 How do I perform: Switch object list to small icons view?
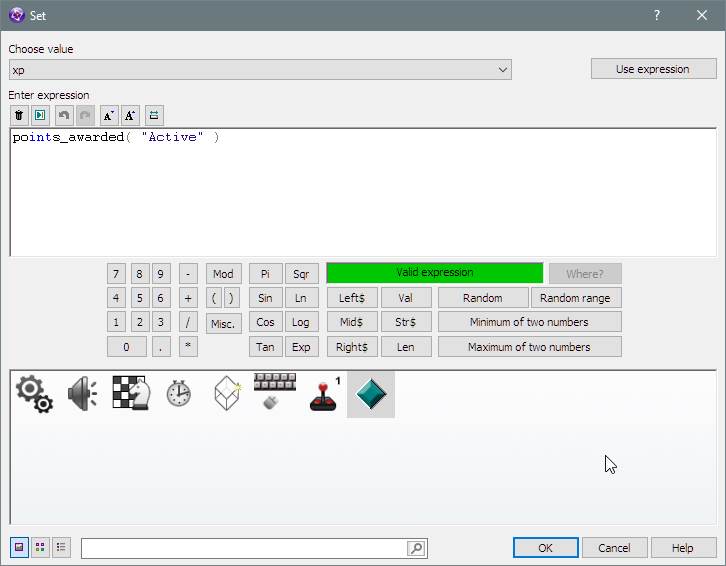[x=40, y=547]
